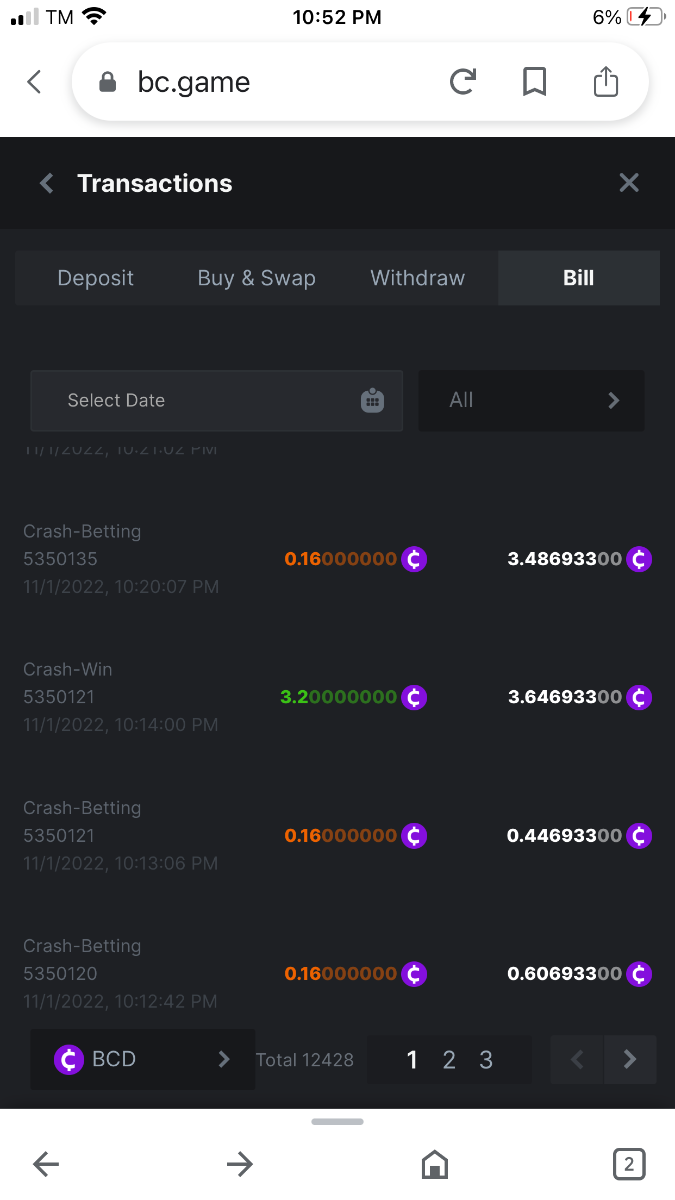Bookmark this page in browser

coord(535,82)
